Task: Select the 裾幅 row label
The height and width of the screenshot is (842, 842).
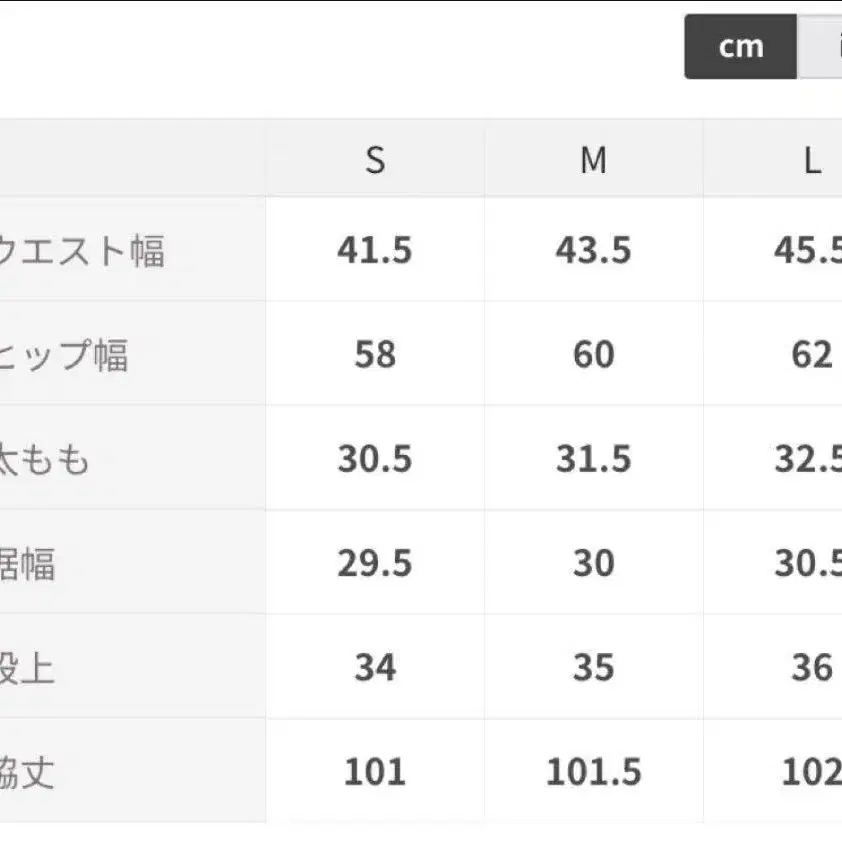Action: pos(27,563)
